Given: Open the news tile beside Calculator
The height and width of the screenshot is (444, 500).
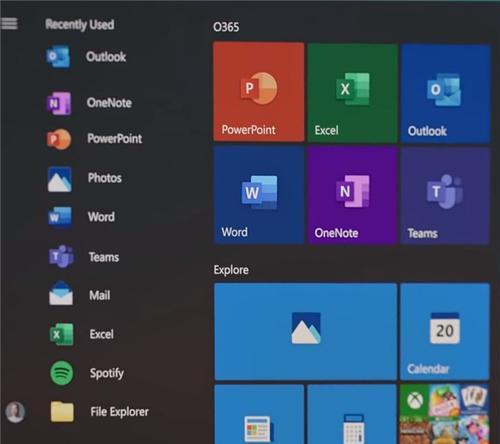Looking at the screenshot, I should pyautogui.click(x=259, y=414).
